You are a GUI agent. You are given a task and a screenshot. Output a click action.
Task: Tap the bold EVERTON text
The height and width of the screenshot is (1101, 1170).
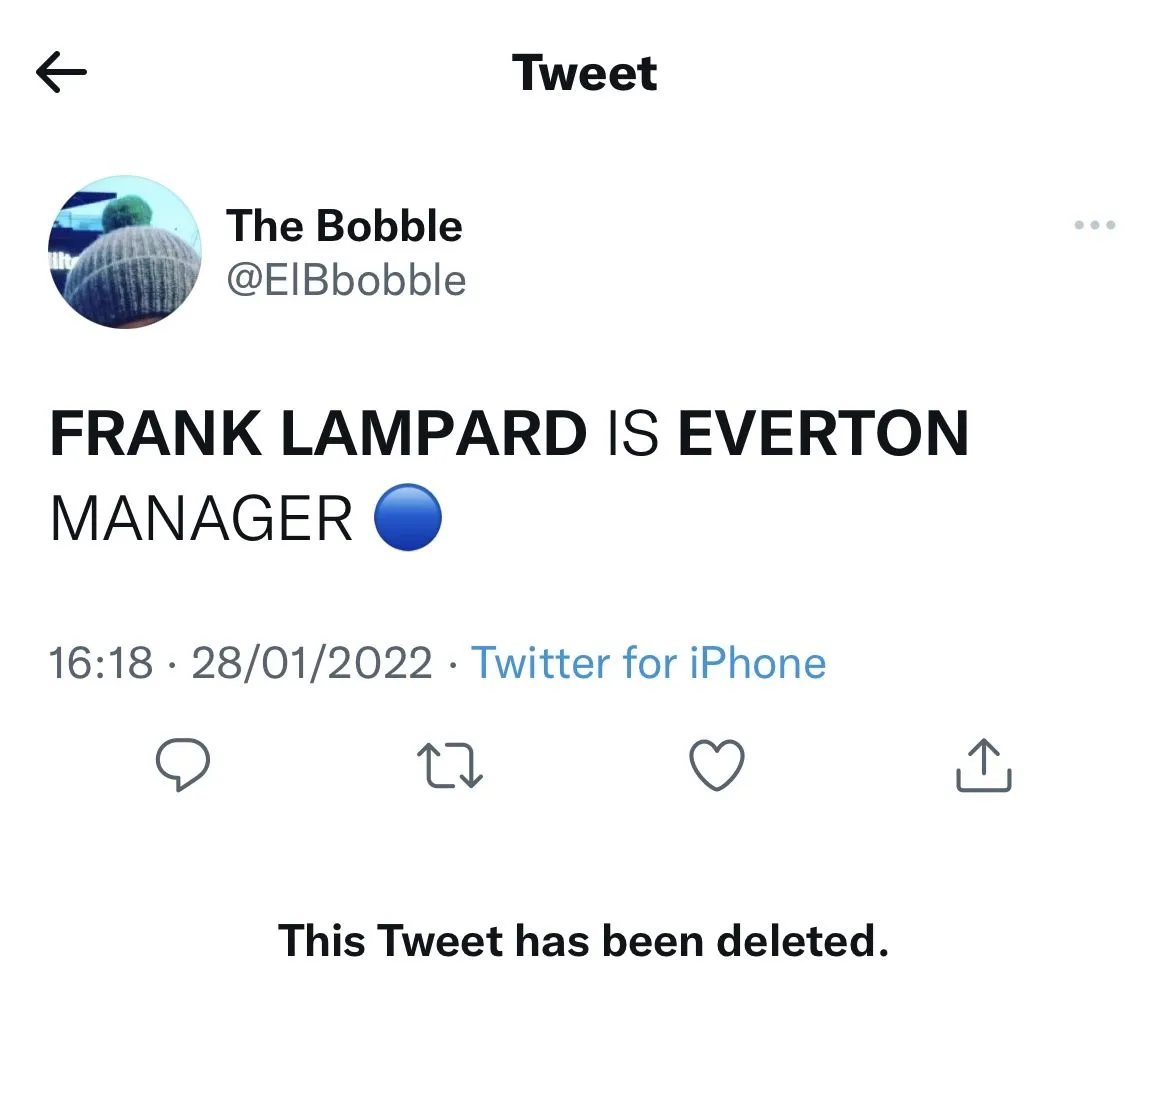(x=823, y=434)
